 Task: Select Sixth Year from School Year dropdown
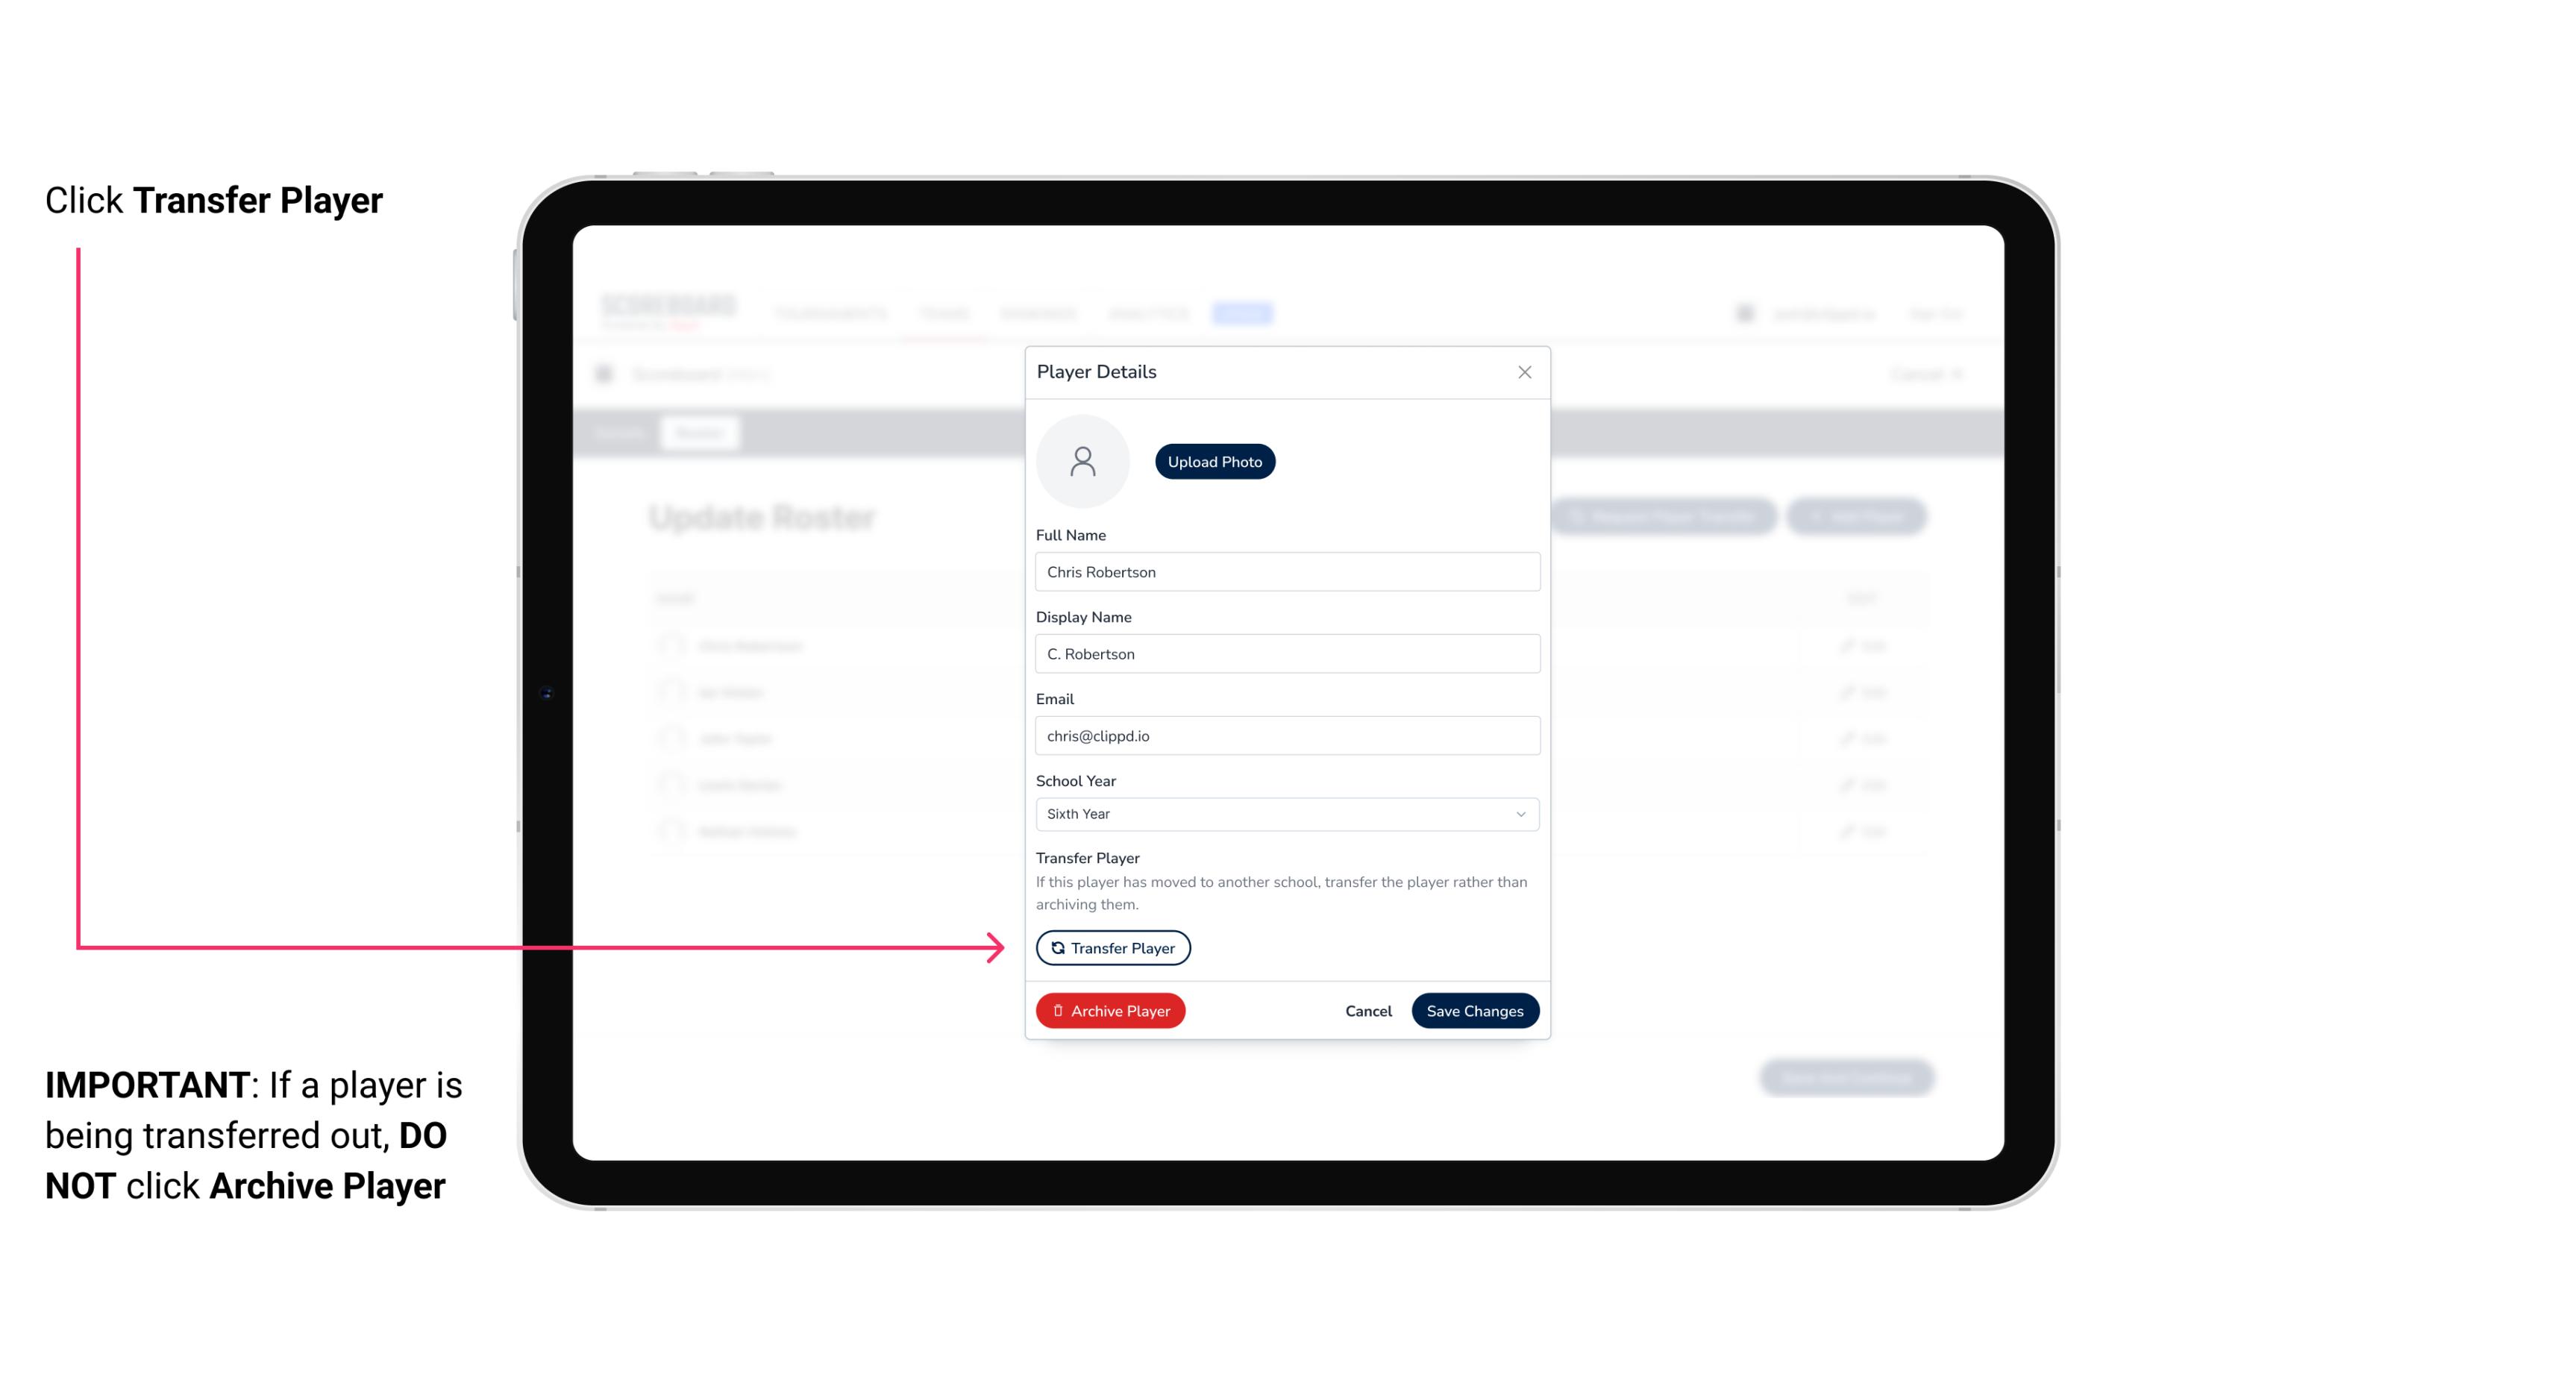point(1284,812)
